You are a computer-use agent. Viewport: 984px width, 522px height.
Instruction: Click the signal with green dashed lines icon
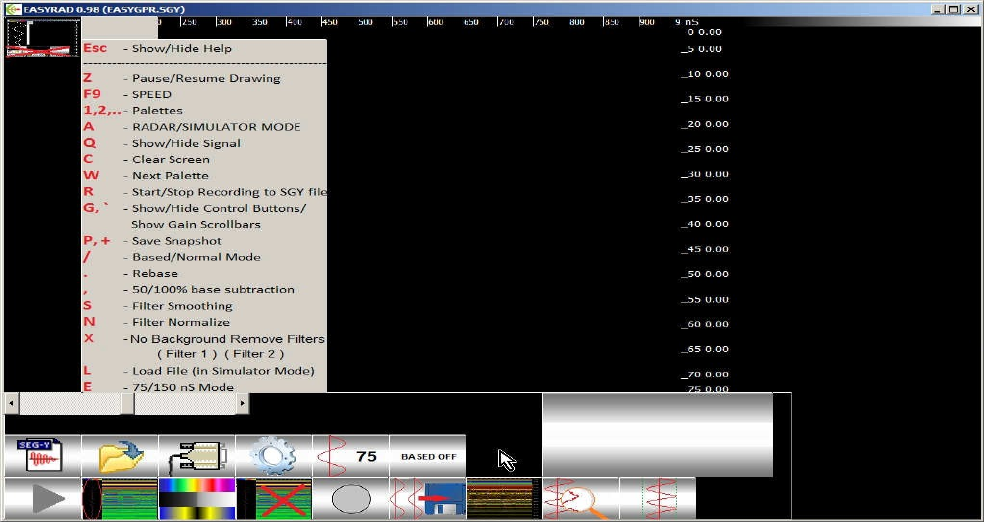click(x=658, y=499)
